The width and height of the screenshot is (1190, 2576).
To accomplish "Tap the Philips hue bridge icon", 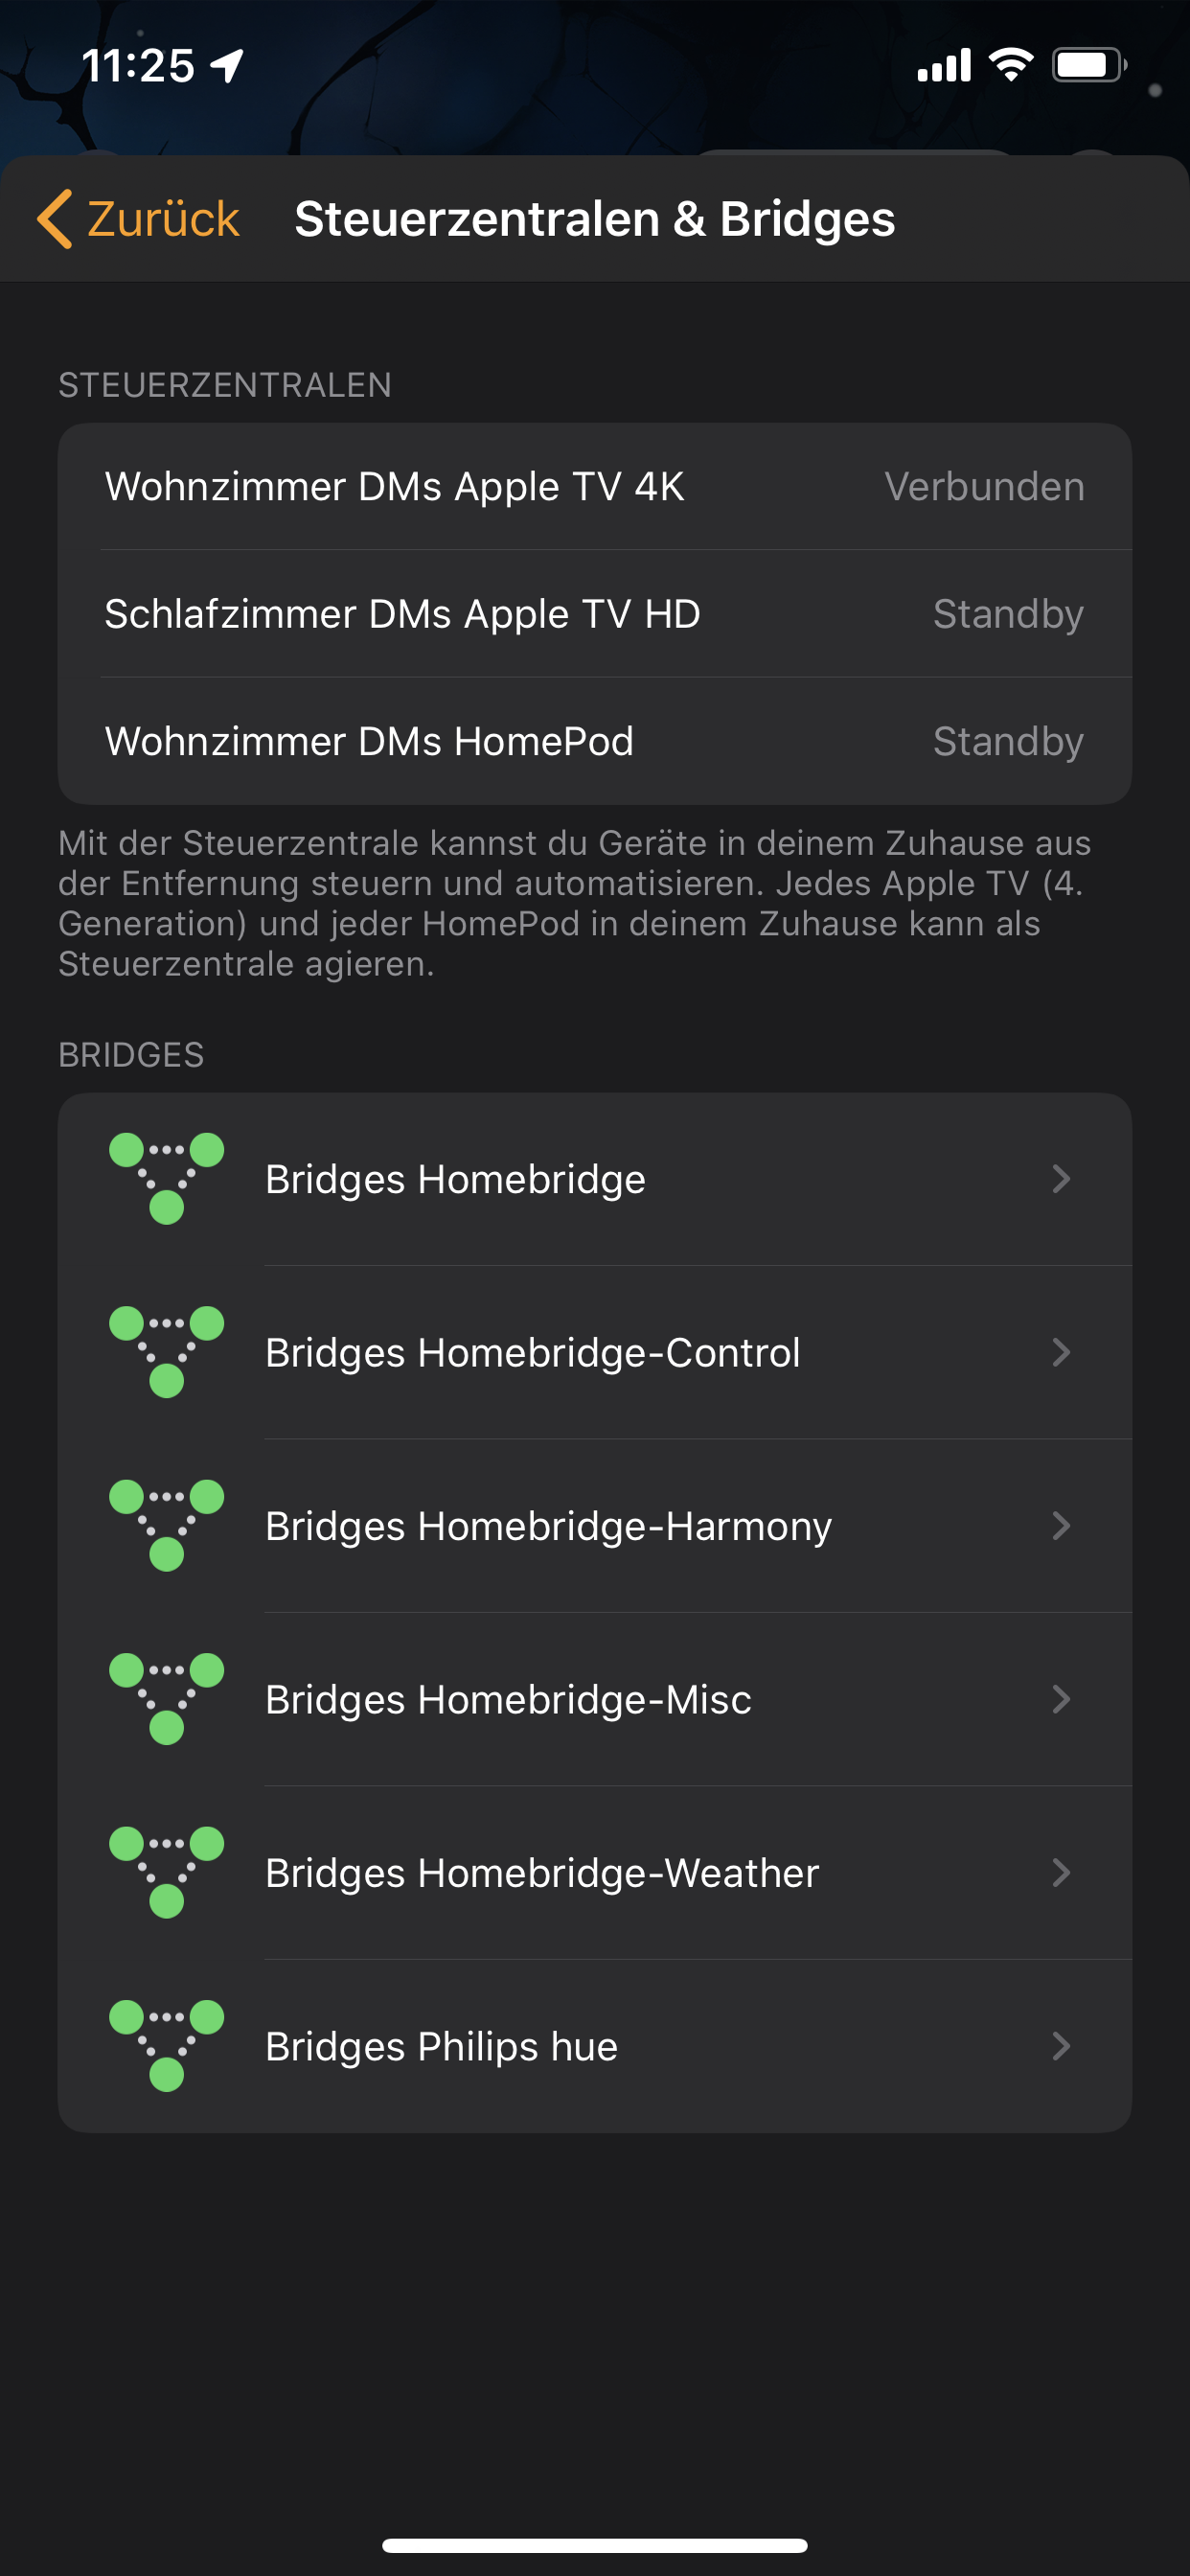I will pos(166,2046).
